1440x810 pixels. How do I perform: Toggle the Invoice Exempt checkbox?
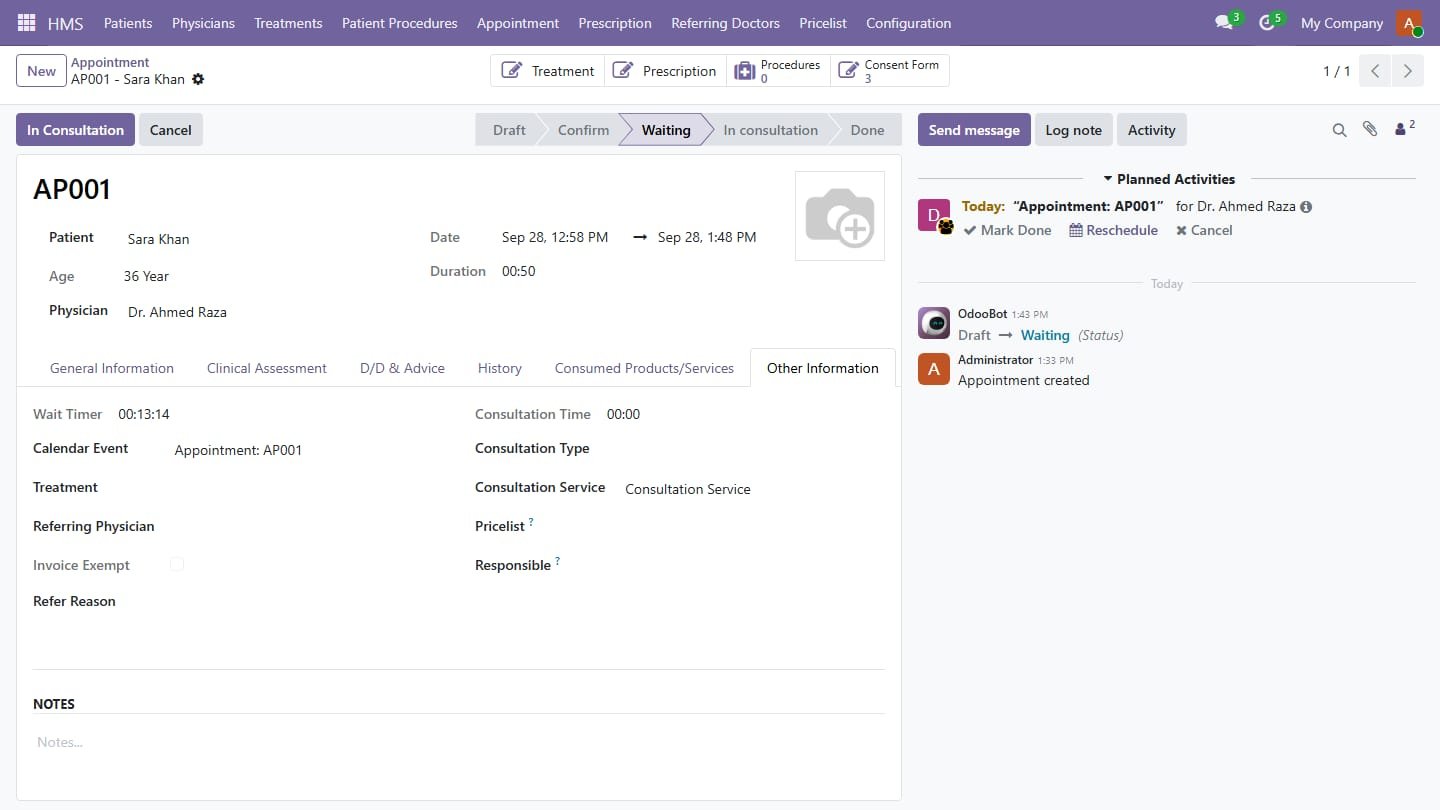point(177,565)
